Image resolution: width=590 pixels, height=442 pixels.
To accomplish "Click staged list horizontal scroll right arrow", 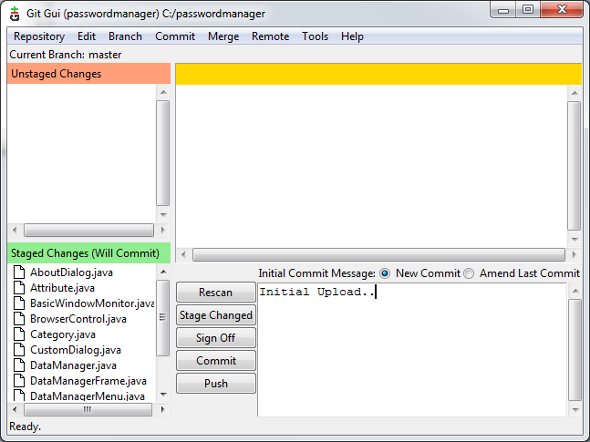I will click(163, 409).
